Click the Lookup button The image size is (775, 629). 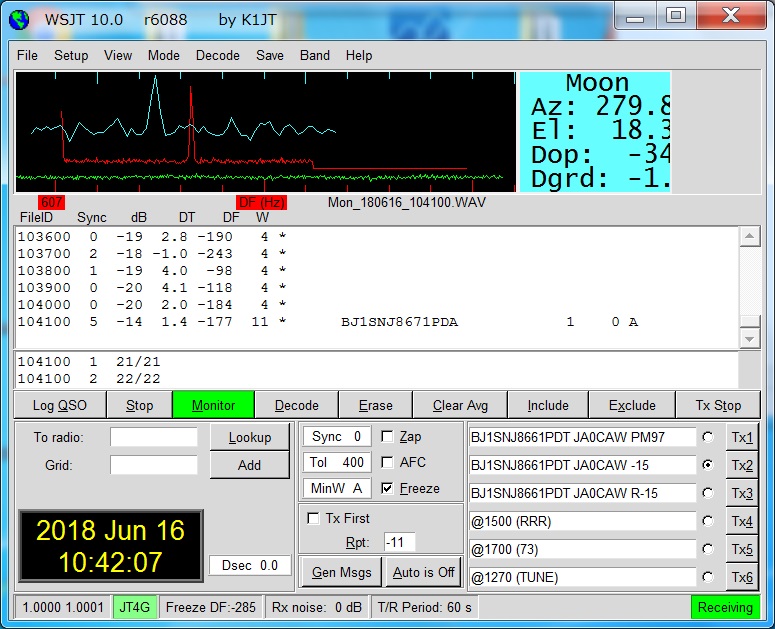click(x=250, y=437)
